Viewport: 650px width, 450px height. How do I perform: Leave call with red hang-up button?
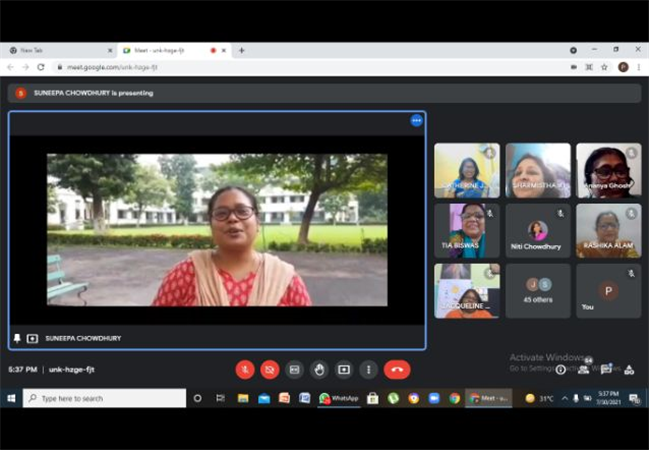pyautogui.click(x=397, y=369)
